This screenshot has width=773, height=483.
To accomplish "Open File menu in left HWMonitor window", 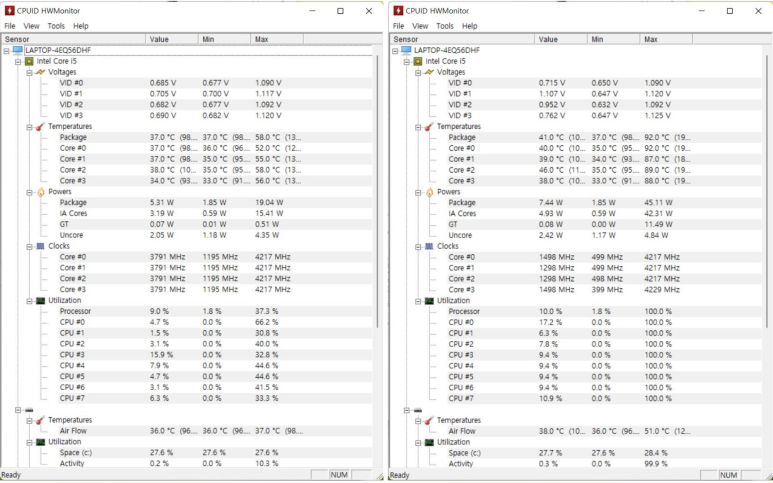I will point(10,26).
